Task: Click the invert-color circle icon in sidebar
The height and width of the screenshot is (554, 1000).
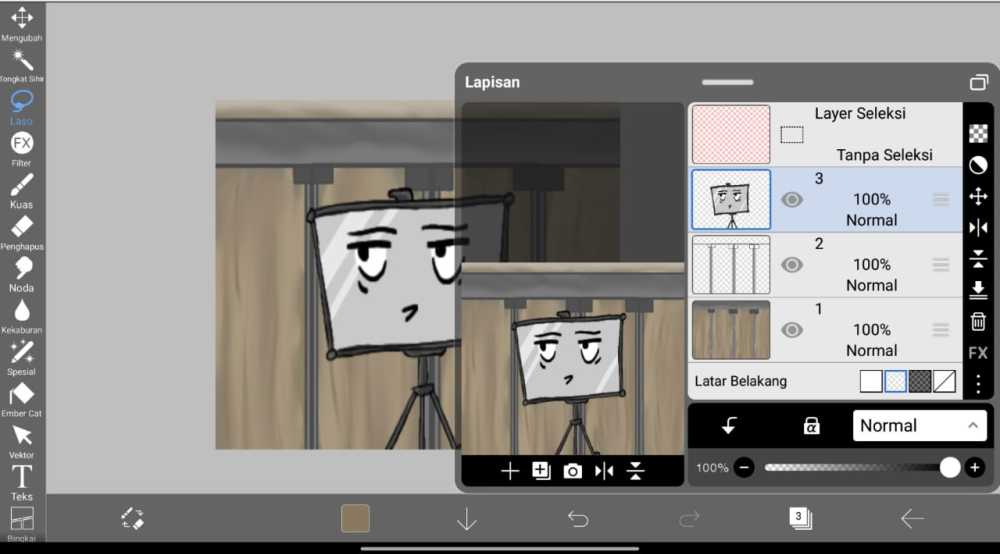Action: coord(978,165)
